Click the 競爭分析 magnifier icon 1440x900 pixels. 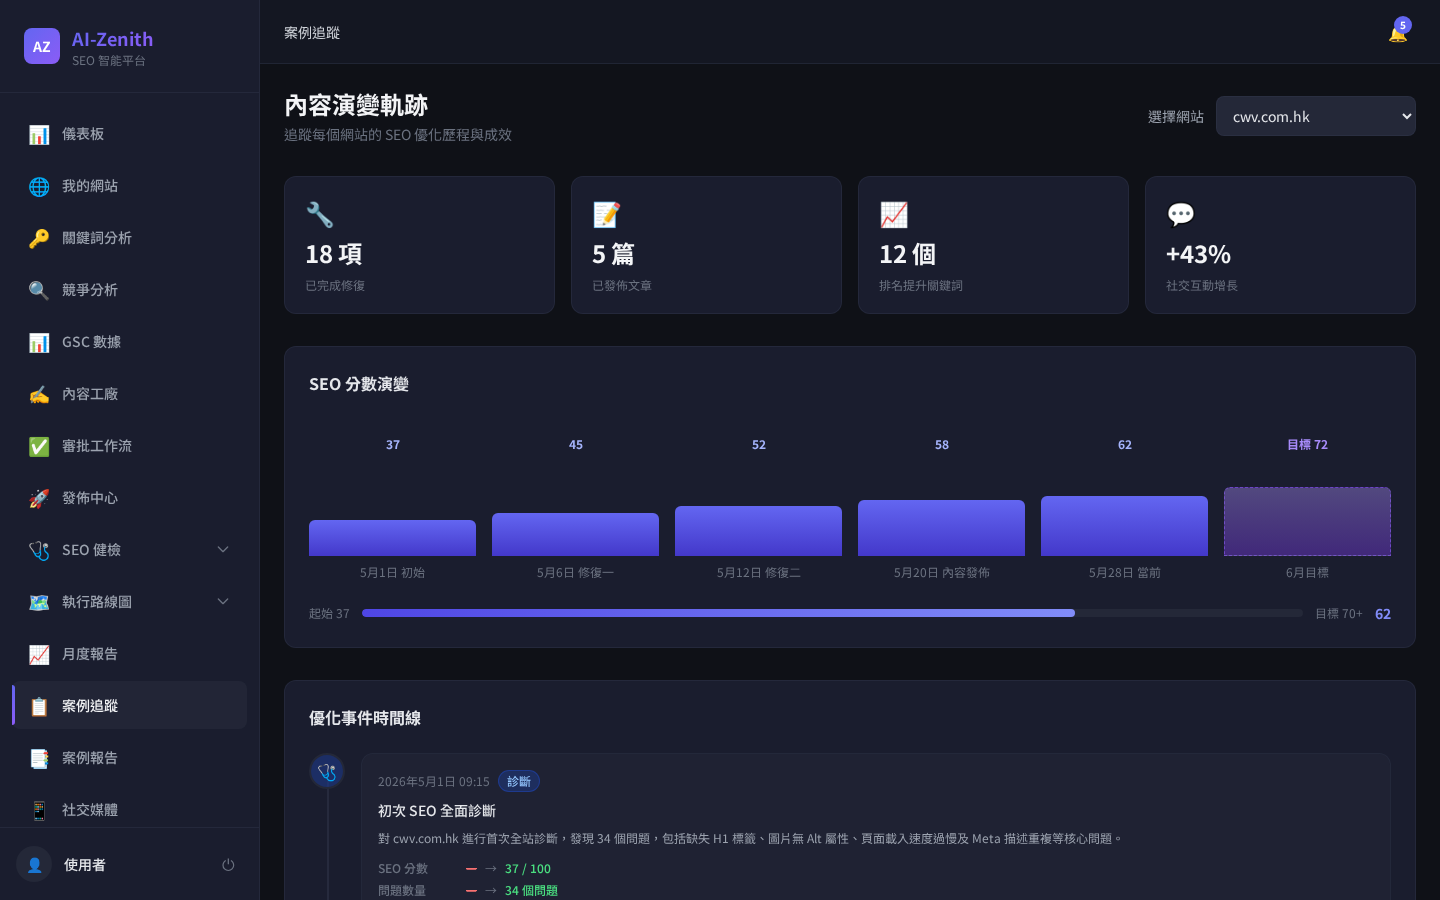click(x=39, y=290)
